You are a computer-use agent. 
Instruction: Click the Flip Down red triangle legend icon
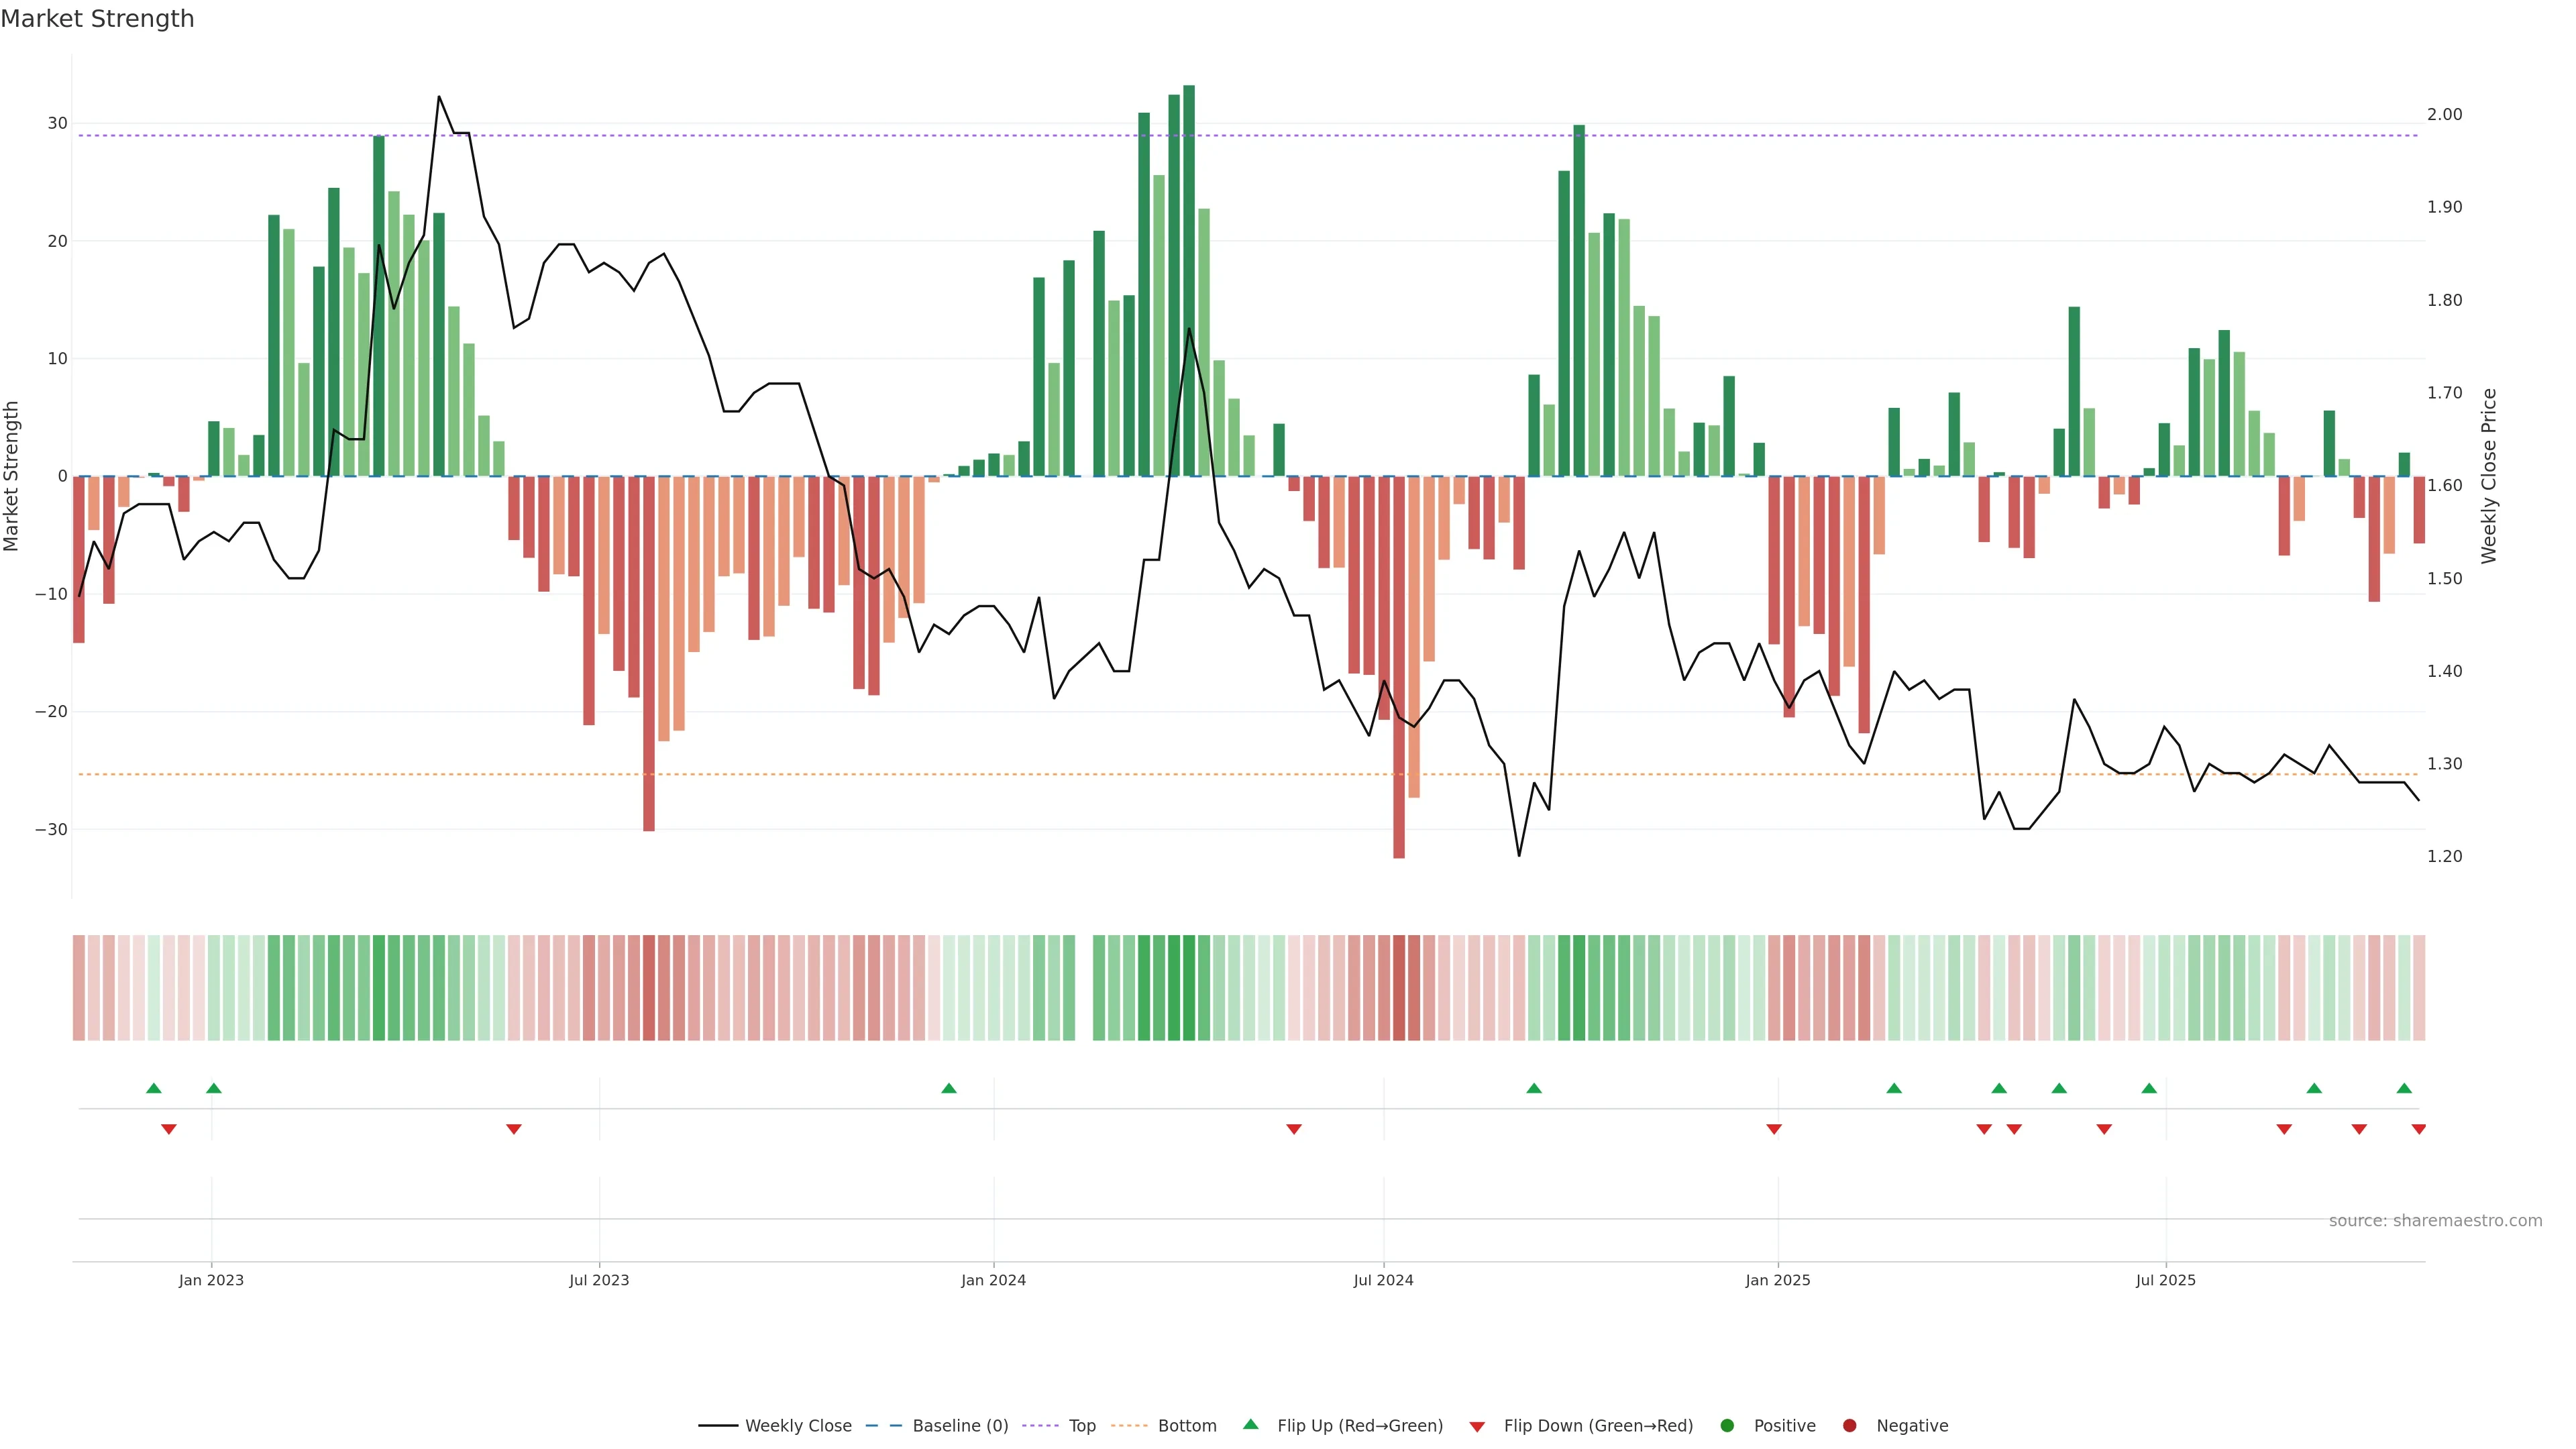(1477, 1427)
